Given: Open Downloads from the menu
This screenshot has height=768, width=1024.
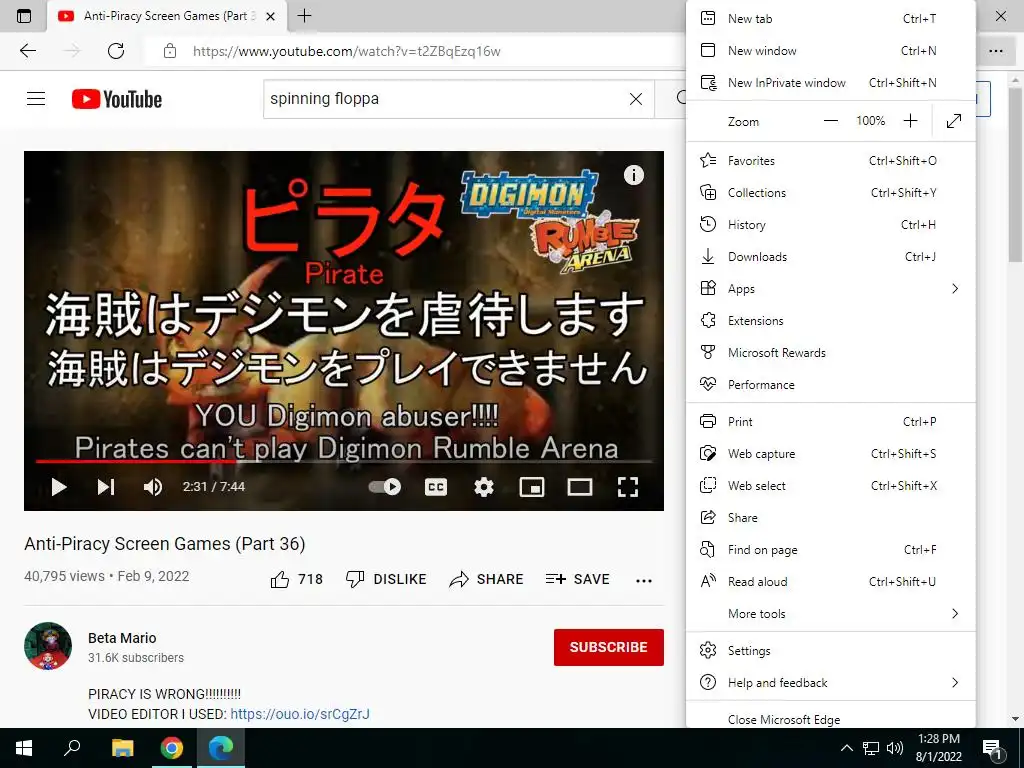Looking at the screenshot, I should (x=831, y=257).
